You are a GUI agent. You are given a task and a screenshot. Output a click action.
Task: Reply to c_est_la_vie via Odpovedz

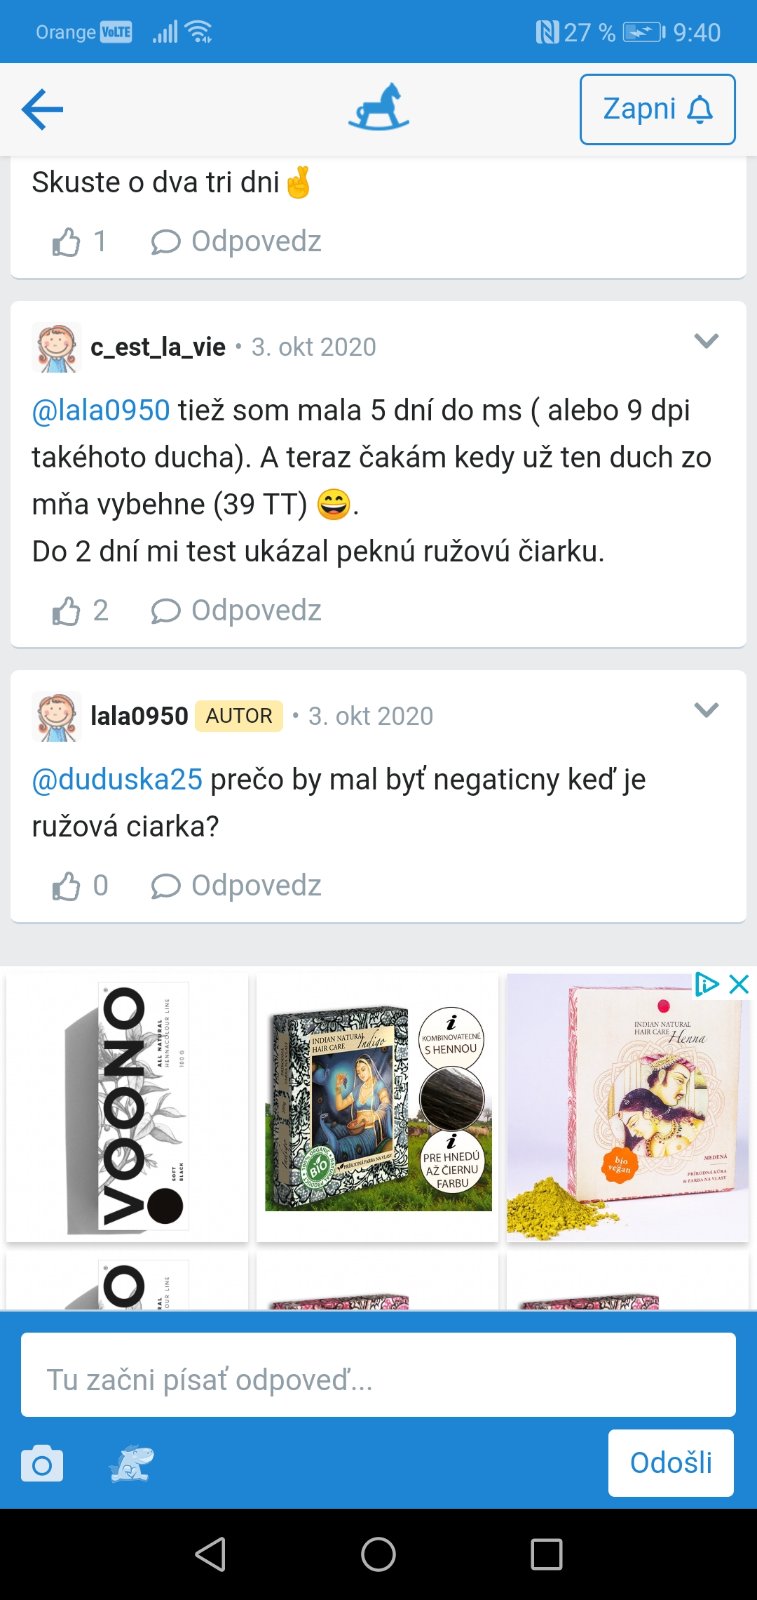coord(236,611)
